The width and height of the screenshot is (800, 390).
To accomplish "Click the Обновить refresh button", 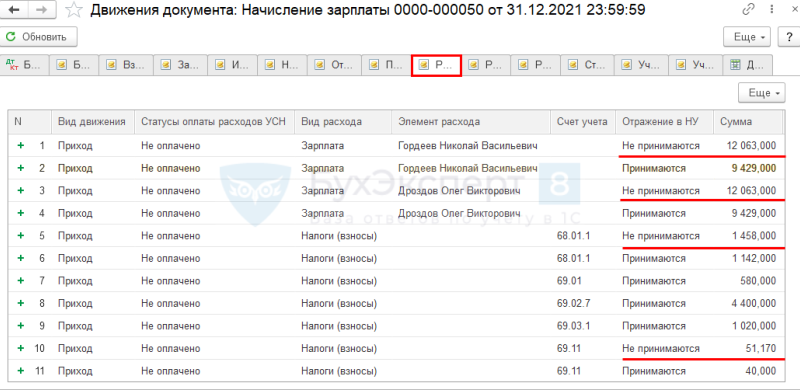I will pyautogui.click(x=39, y=37).
